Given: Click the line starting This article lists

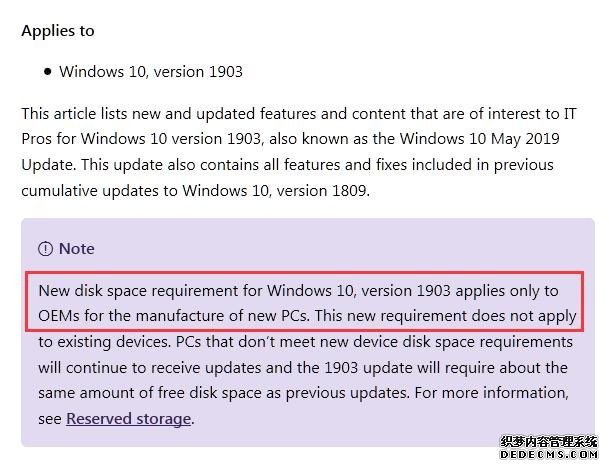Looking at the screenshot, I should [x=299, y=114].
